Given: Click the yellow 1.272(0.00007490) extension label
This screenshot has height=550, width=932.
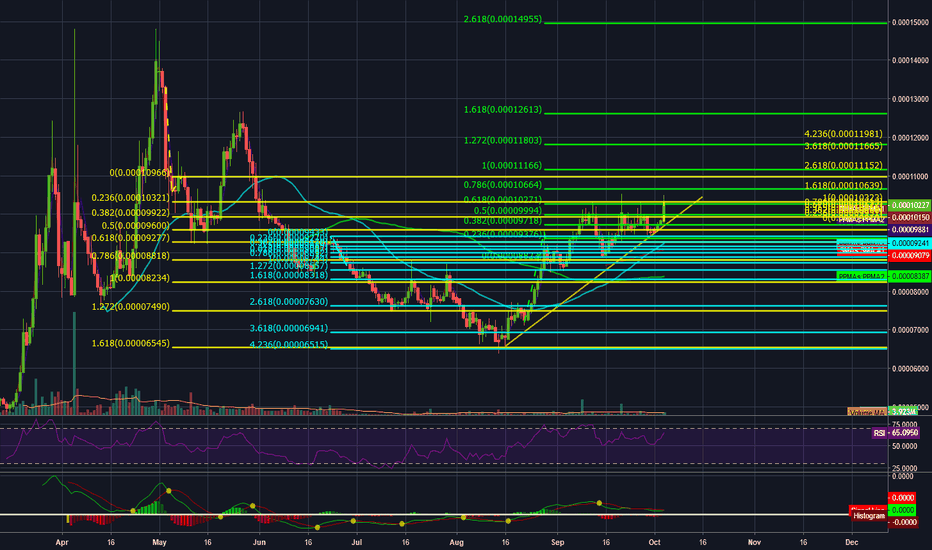Looking at the screenshot, I should 131,307.
